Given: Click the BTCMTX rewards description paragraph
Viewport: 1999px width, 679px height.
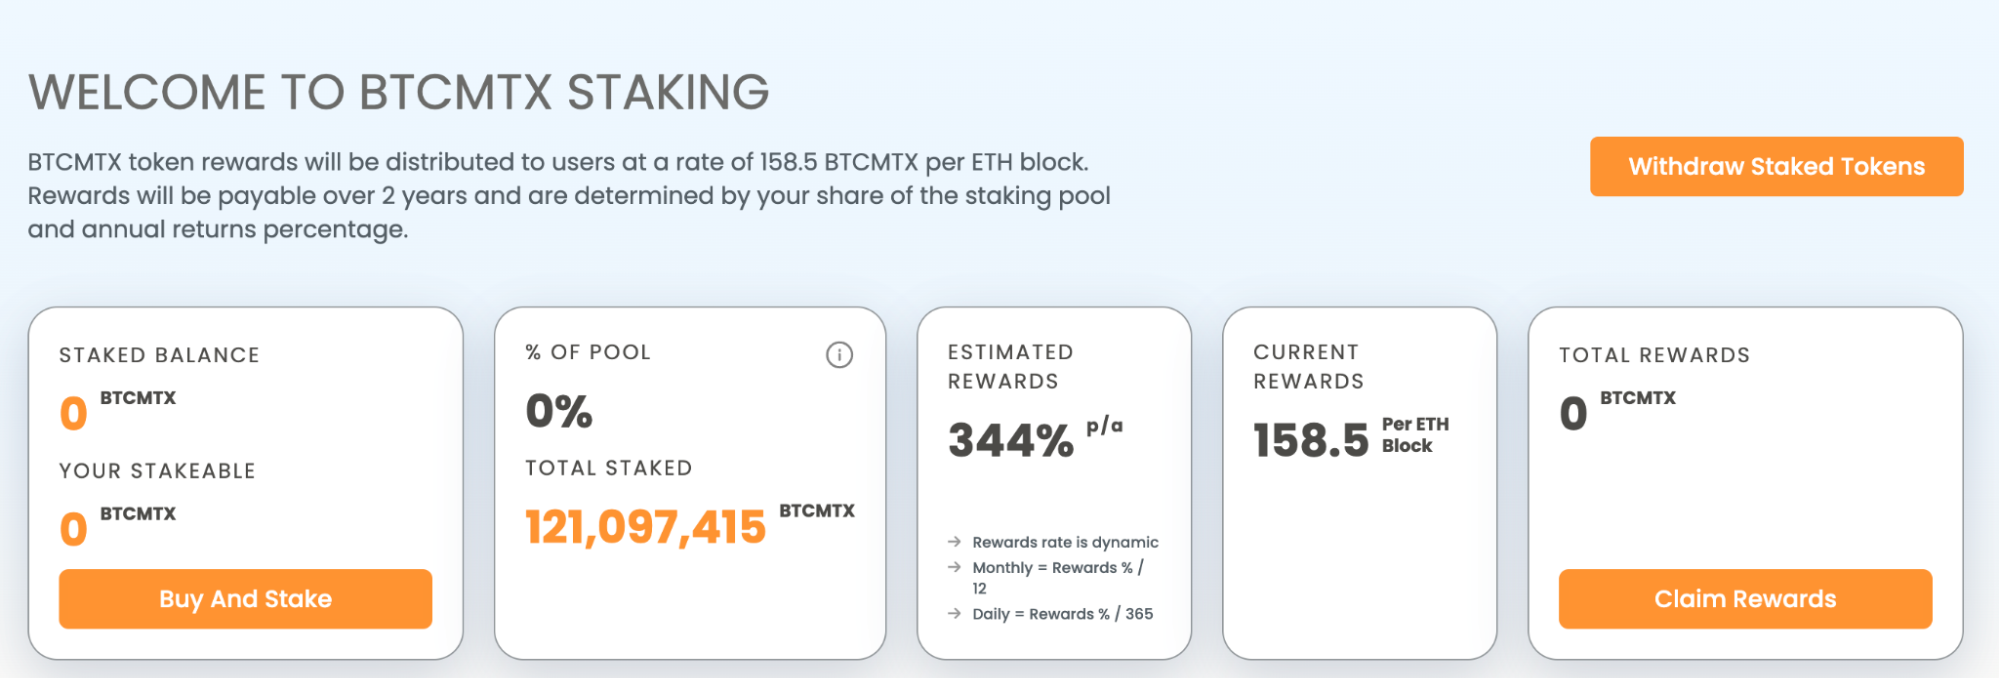Looking at the screenshot, I should [568, 195].
